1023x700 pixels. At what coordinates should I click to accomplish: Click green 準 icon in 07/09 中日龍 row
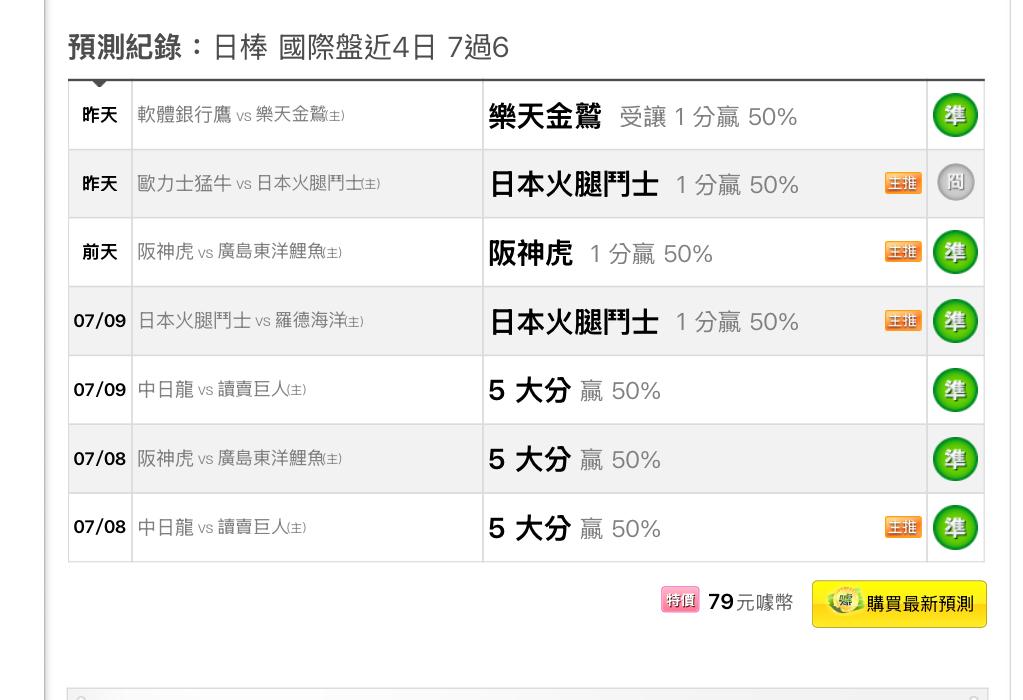click(955, 390)
